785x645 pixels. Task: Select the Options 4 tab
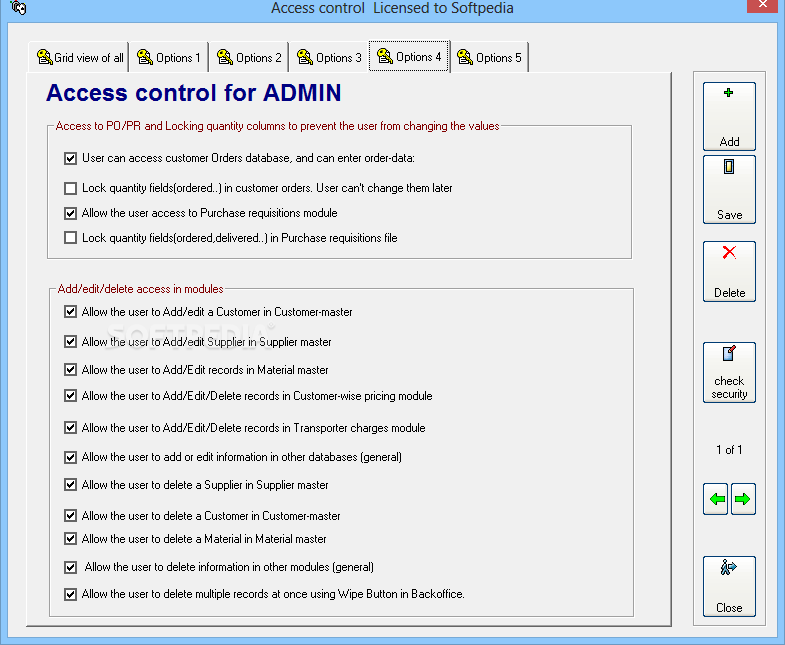tap(409, 57)
